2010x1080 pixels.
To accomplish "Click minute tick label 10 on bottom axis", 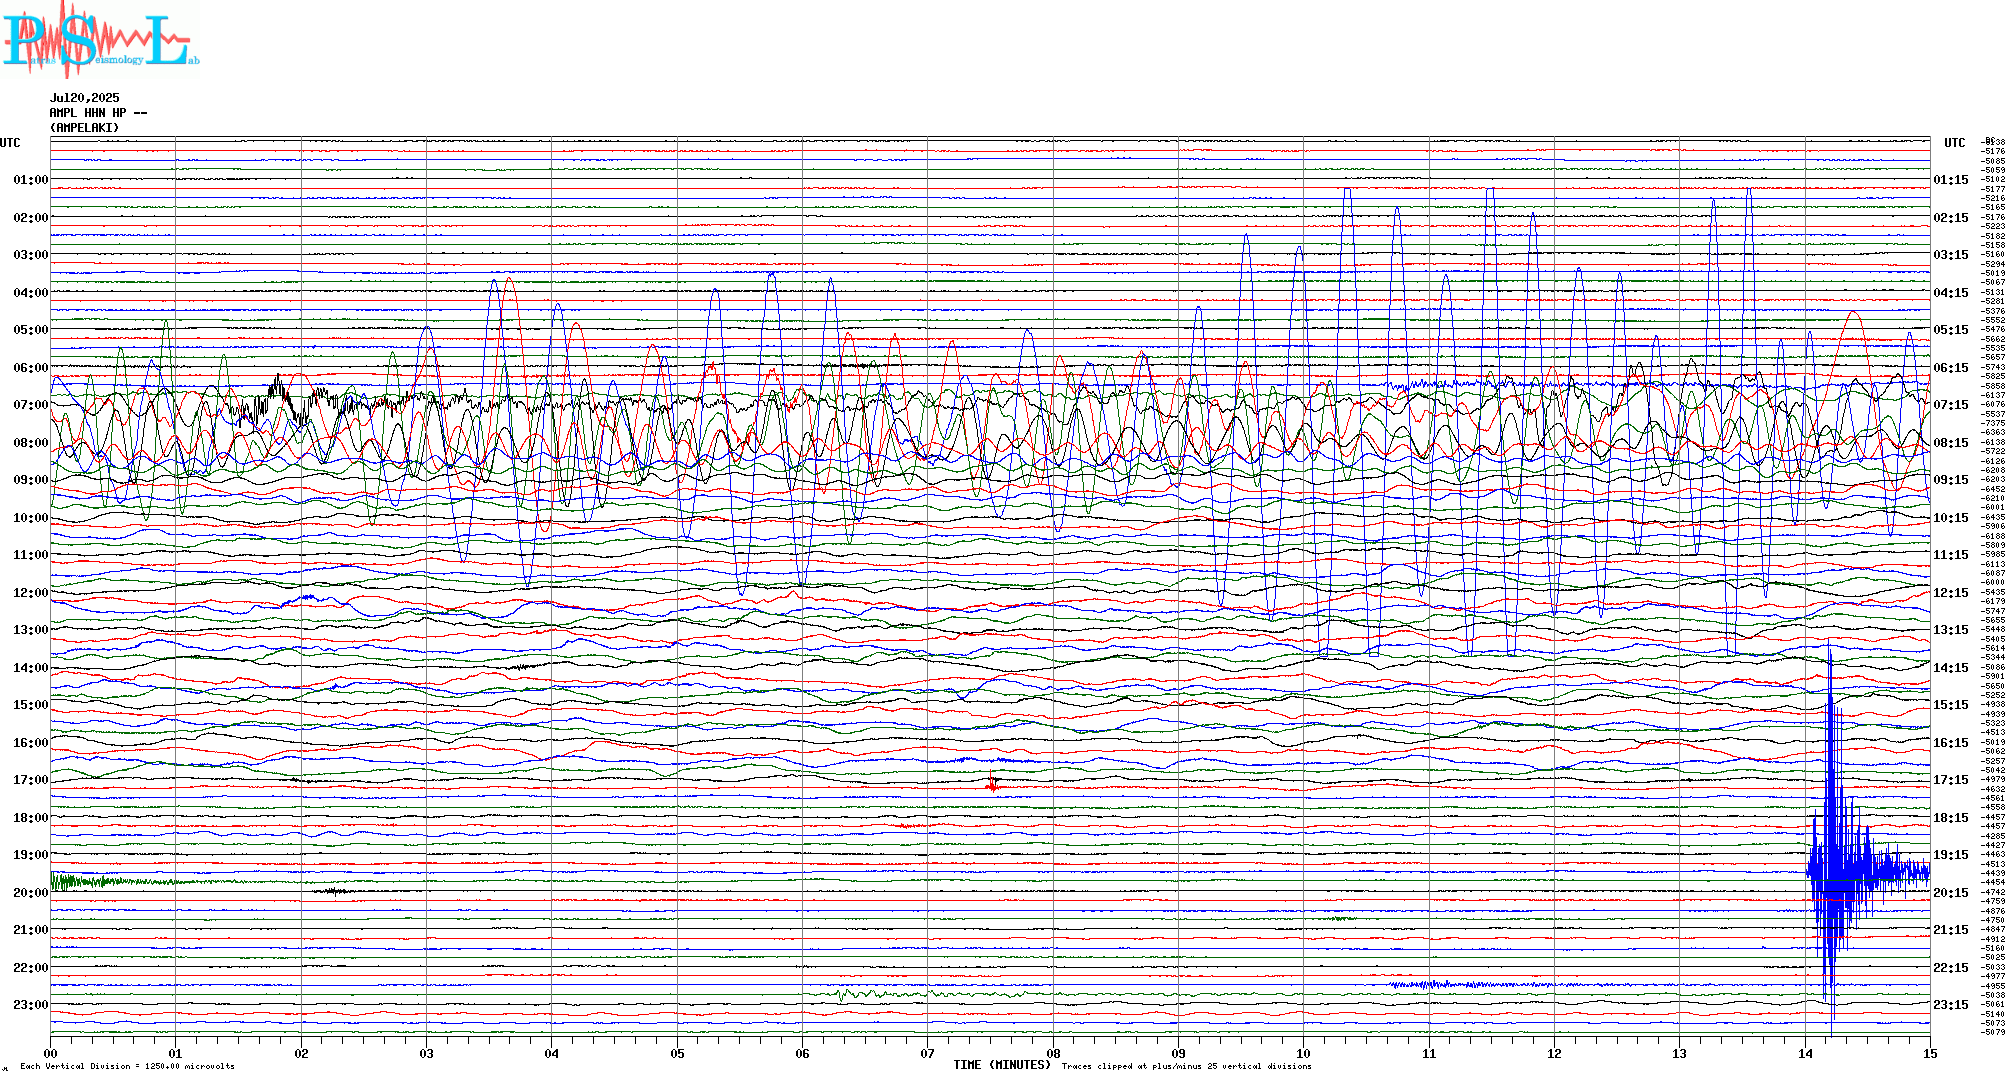I will [x=1303, y=1053].
